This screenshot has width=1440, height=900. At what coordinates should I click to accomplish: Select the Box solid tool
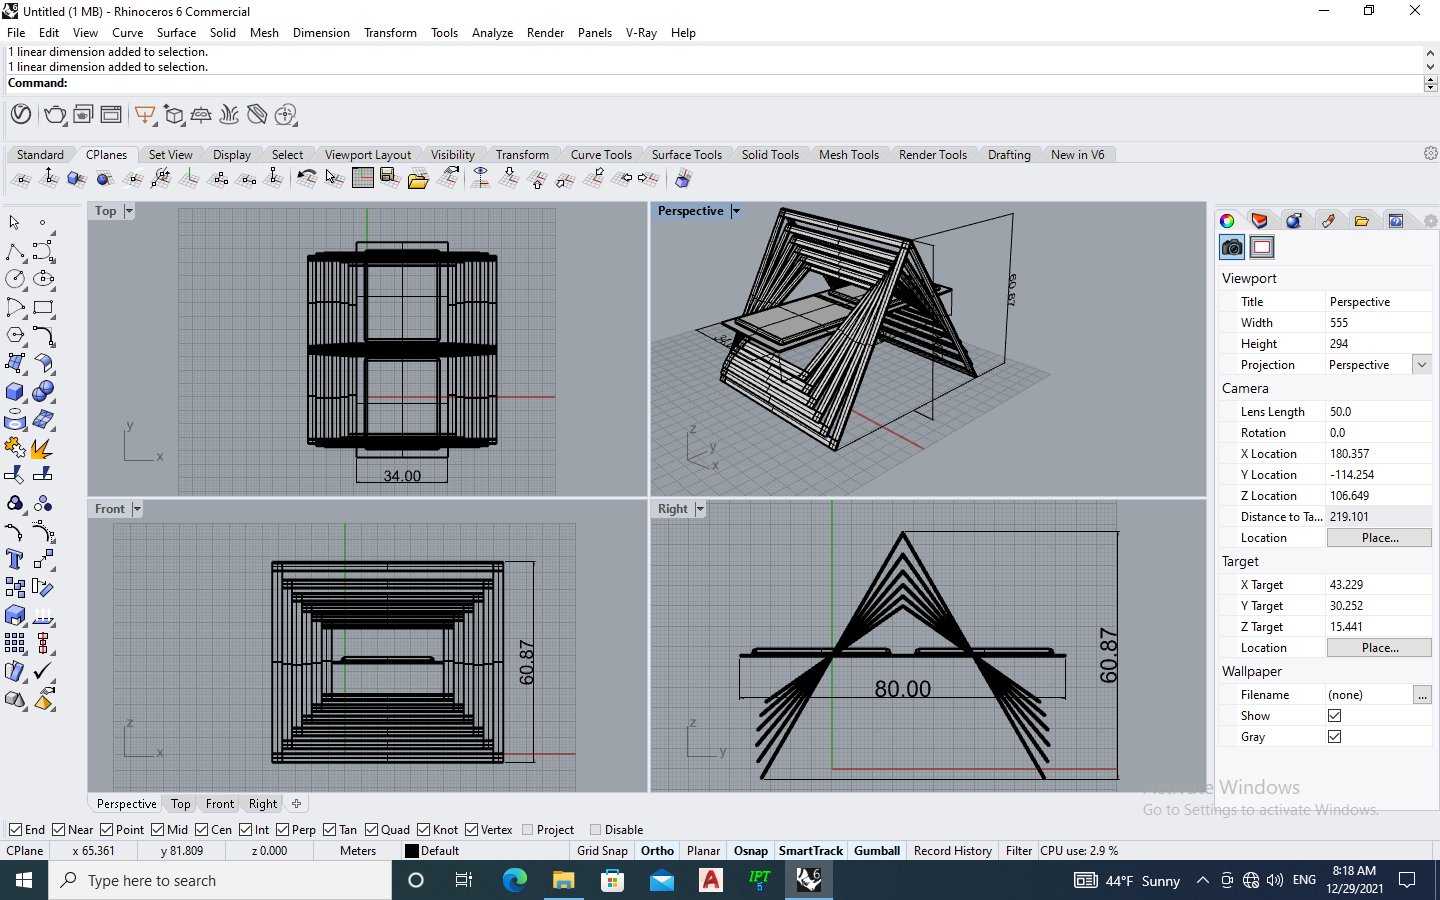click(15, 392)
